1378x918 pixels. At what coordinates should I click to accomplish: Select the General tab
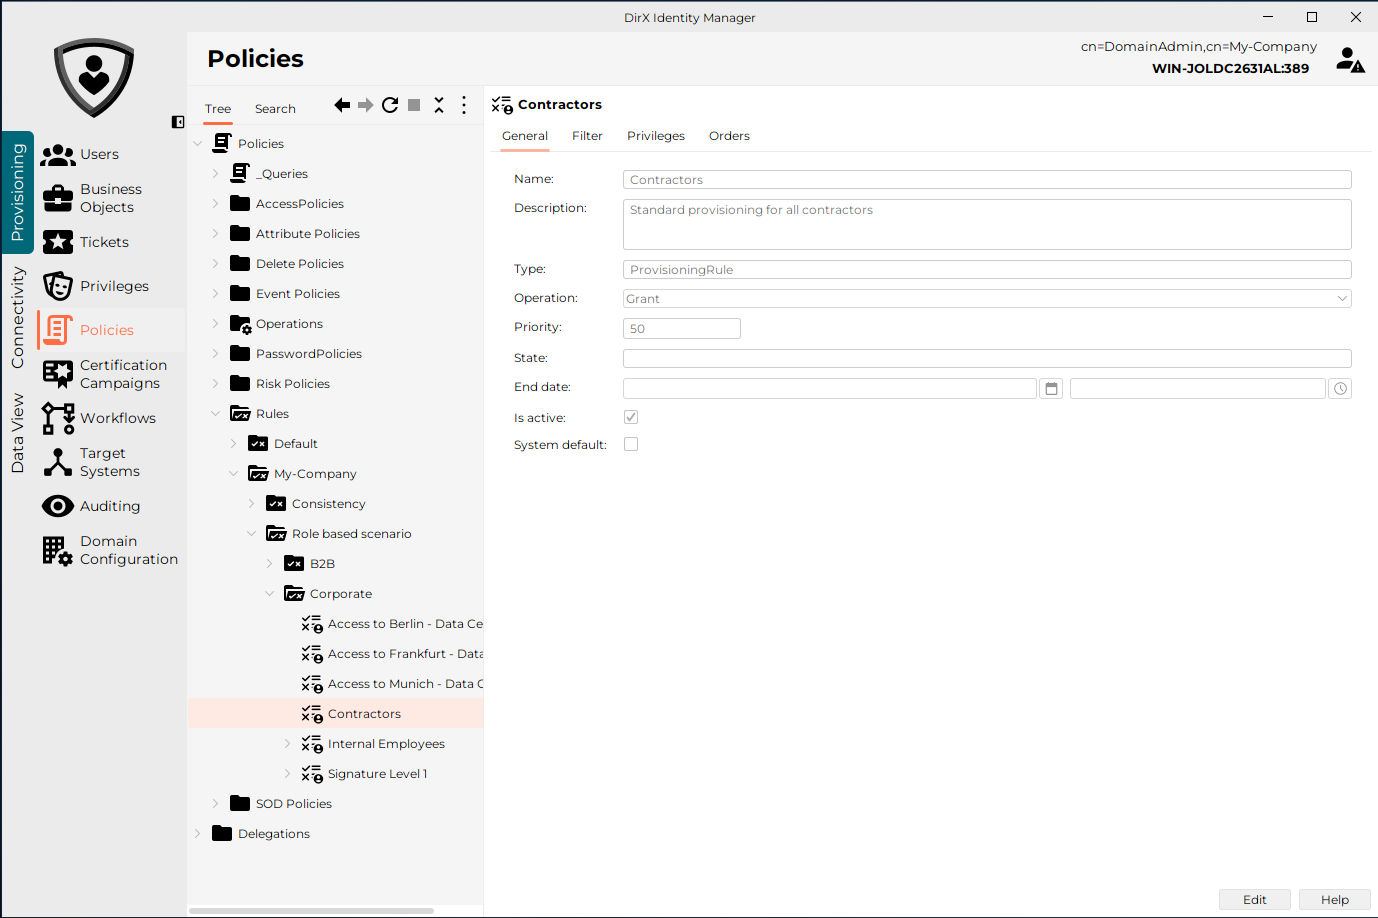click(525, 136)
